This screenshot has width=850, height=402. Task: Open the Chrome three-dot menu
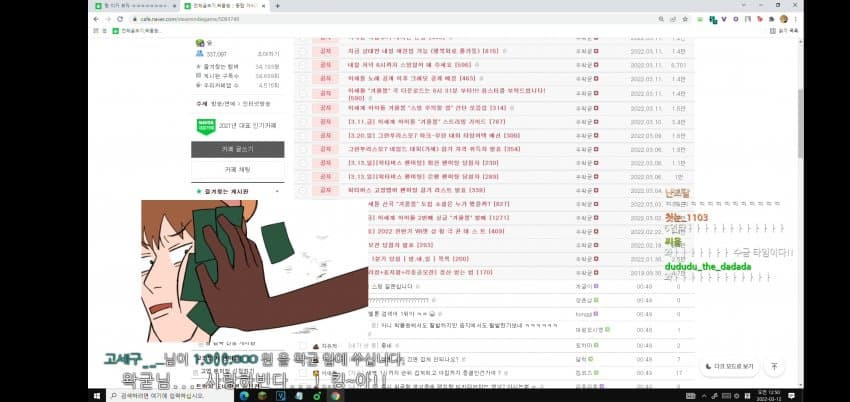click(x=795, y=19)
